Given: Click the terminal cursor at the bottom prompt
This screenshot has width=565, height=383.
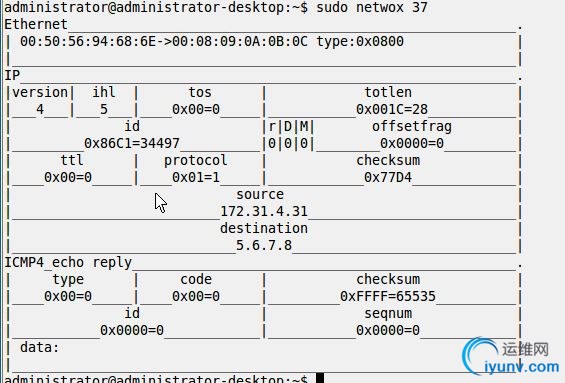Looking at the screenshot, I should [x=320, y=378].
